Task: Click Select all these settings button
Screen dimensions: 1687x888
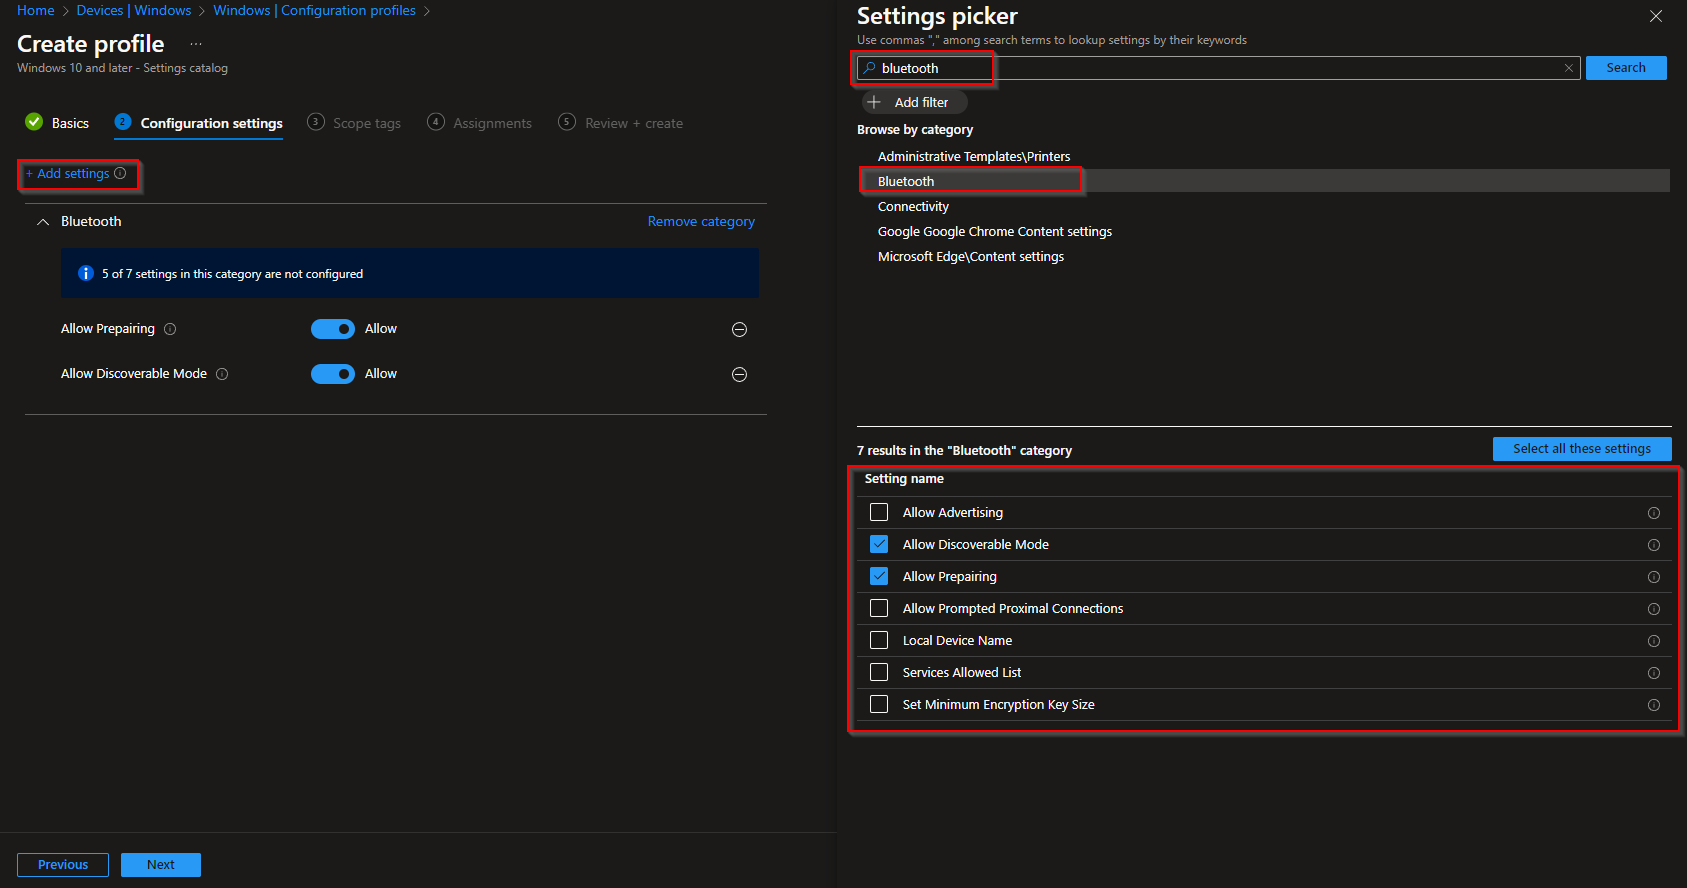Action: pyautogui.click(x=1582, y=449)
